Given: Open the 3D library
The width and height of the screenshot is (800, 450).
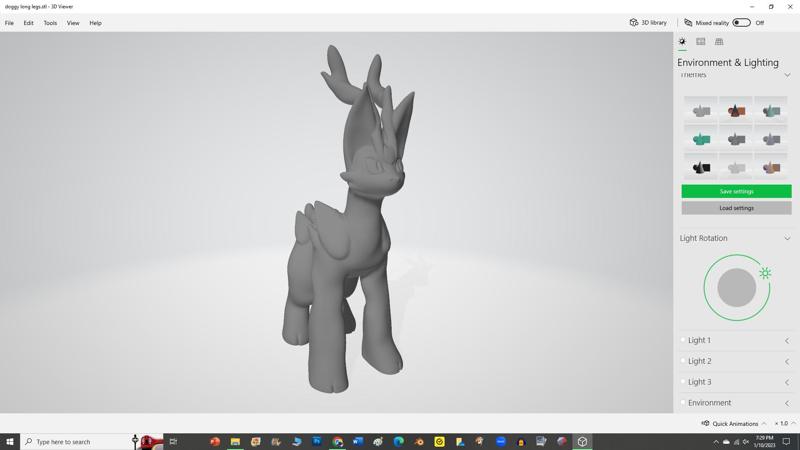Looking at the screenshot, I should coord(648,23).
